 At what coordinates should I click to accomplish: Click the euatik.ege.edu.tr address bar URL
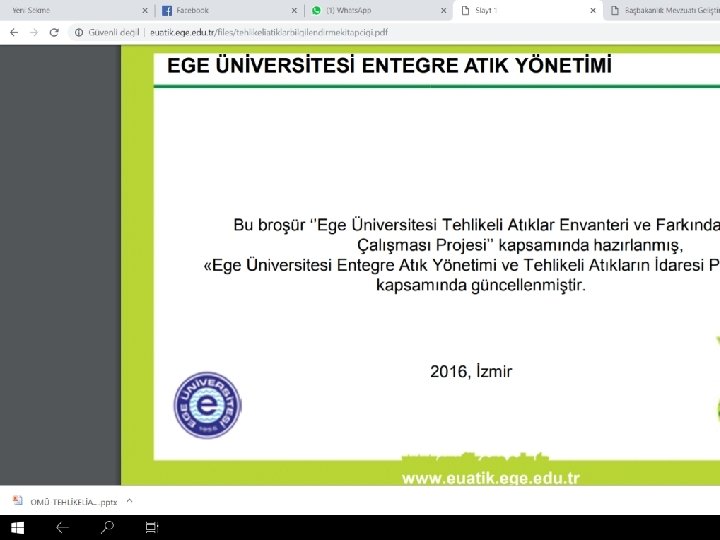click(269, 33)
